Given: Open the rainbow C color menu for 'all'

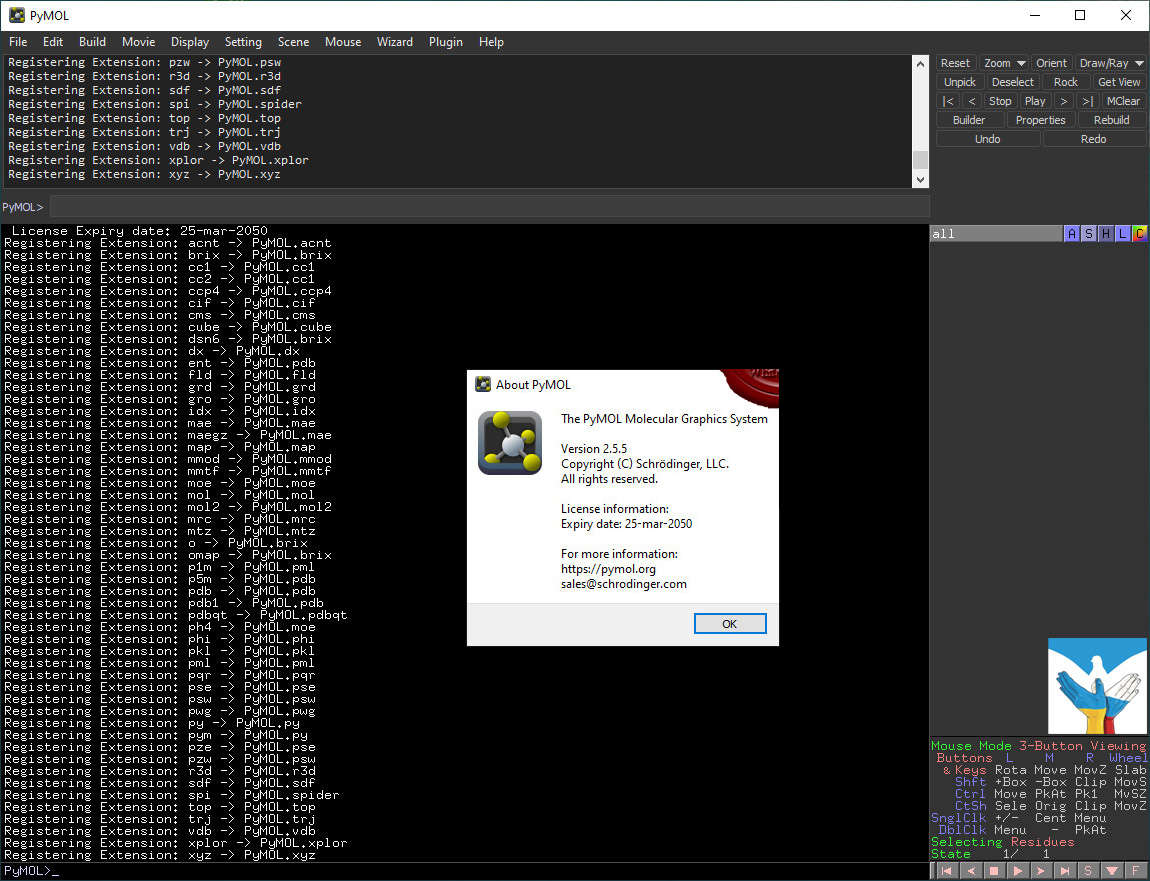Looking at the screenshot, I should (1139, 234).
